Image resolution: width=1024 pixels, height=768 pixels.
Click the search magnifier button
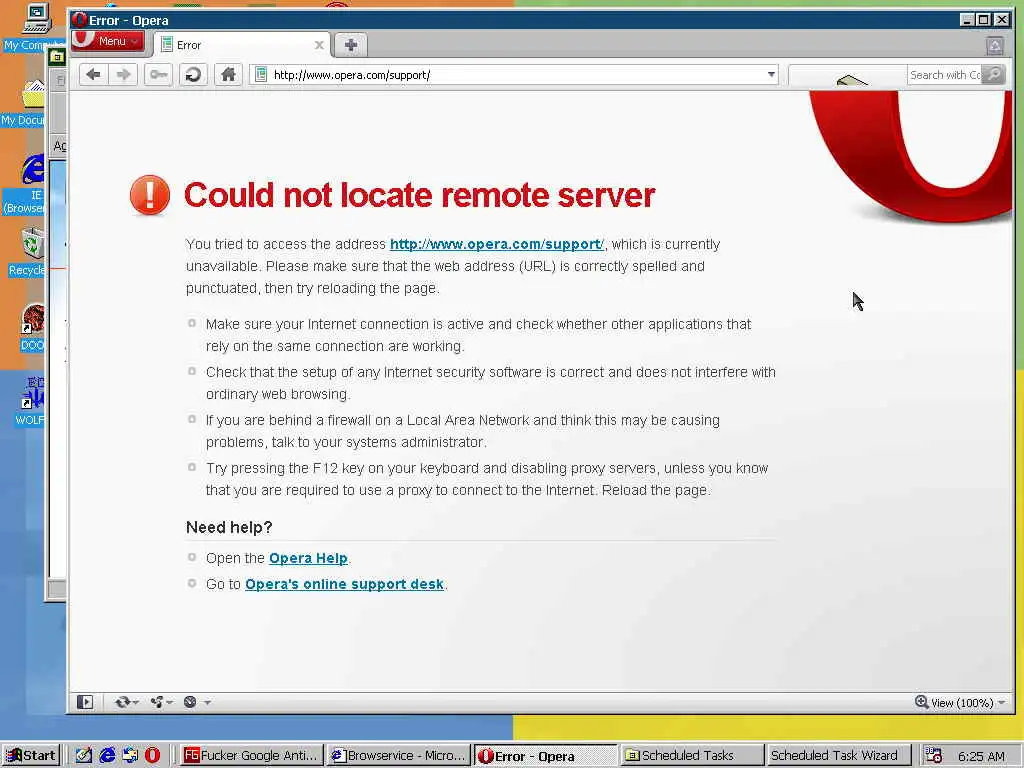coord(994,74)
